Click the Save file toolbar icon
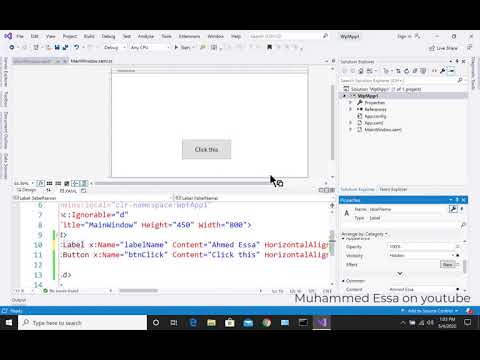The height and width of the screenshot is (360, 480). (57, 47)
